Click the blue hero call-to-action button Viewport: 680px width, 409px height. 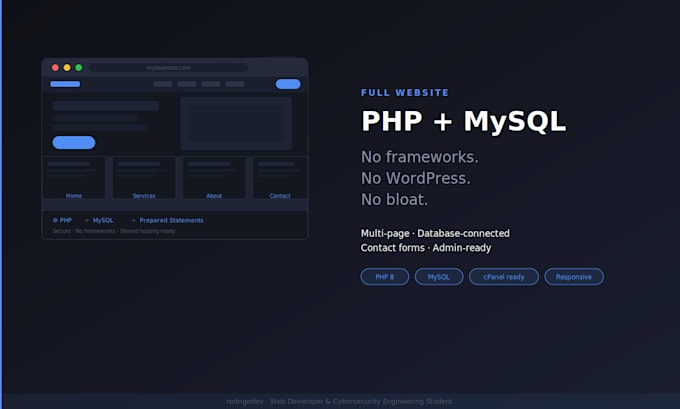pos(74,142)
